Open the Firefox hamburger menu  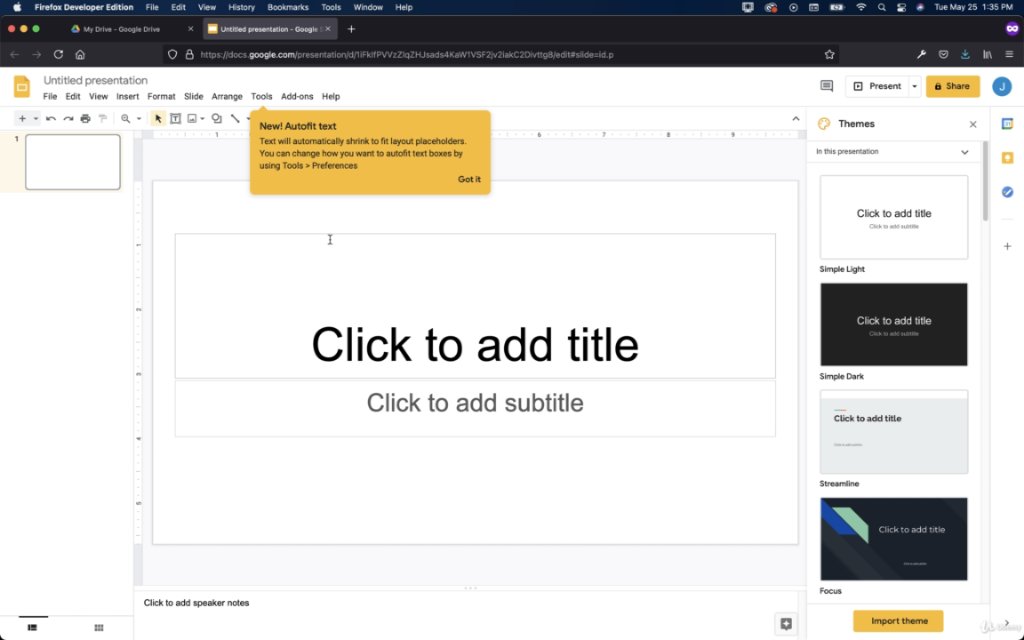(x=1009, y=55)
